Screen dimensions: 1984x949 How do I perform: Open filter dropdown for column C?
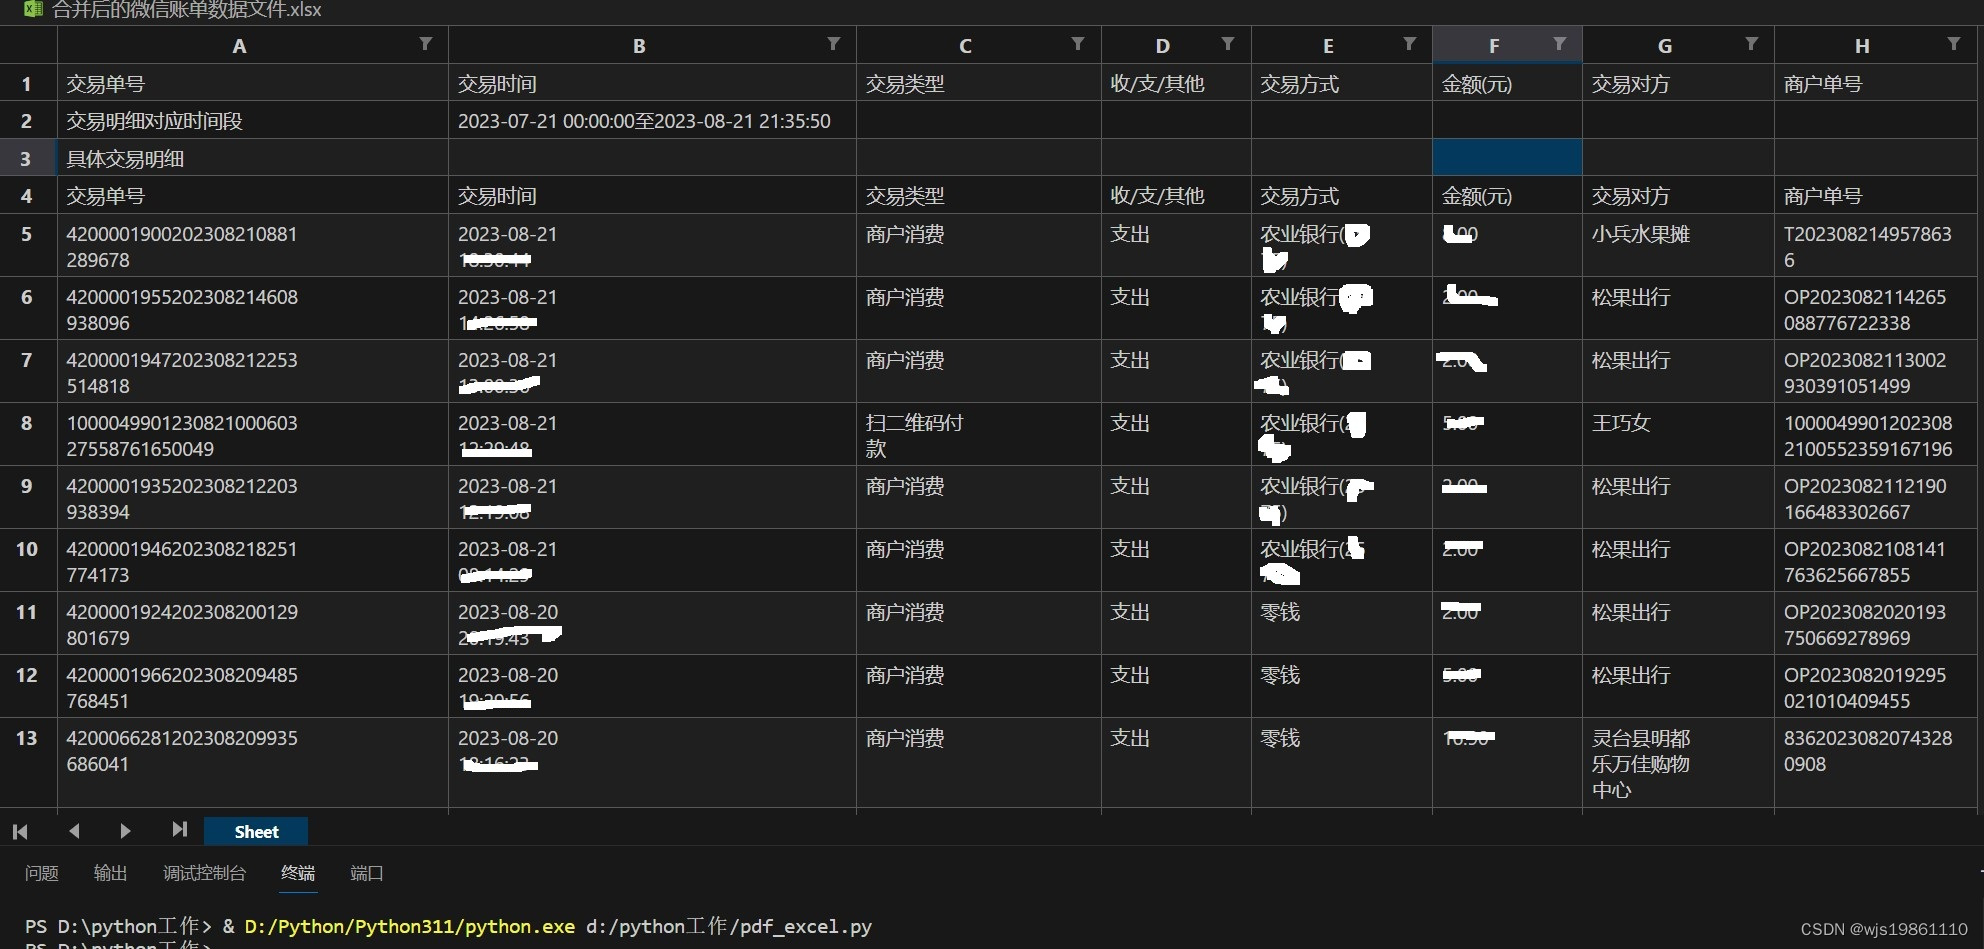(1078, 44)
